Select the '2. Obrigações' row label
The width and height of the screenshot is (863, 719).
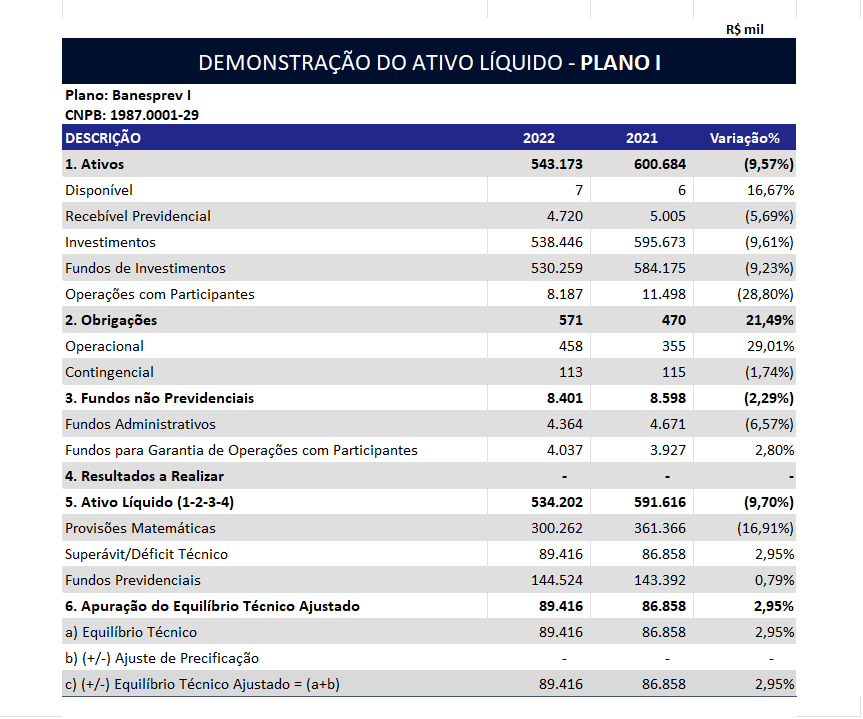(111, 320)
